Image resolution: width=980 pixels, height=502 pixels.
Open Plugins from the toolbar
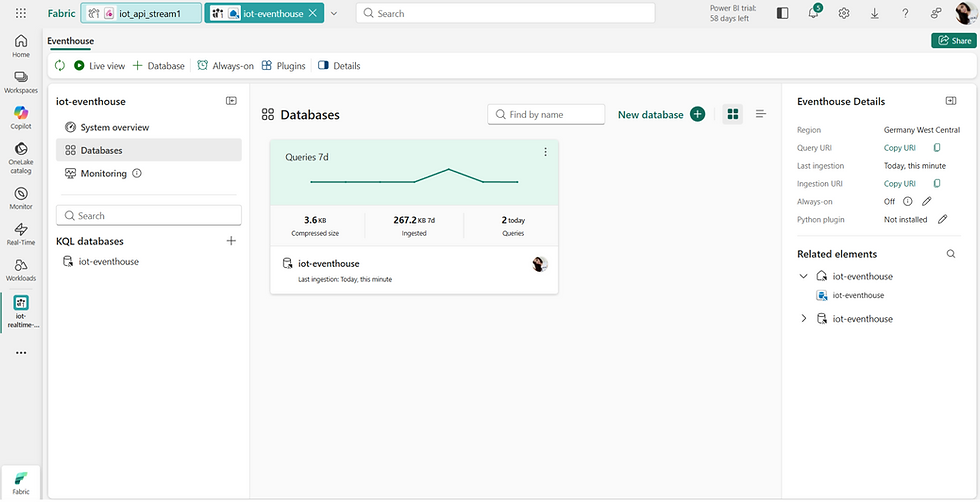pyautogui.click(x=283, y=66)
